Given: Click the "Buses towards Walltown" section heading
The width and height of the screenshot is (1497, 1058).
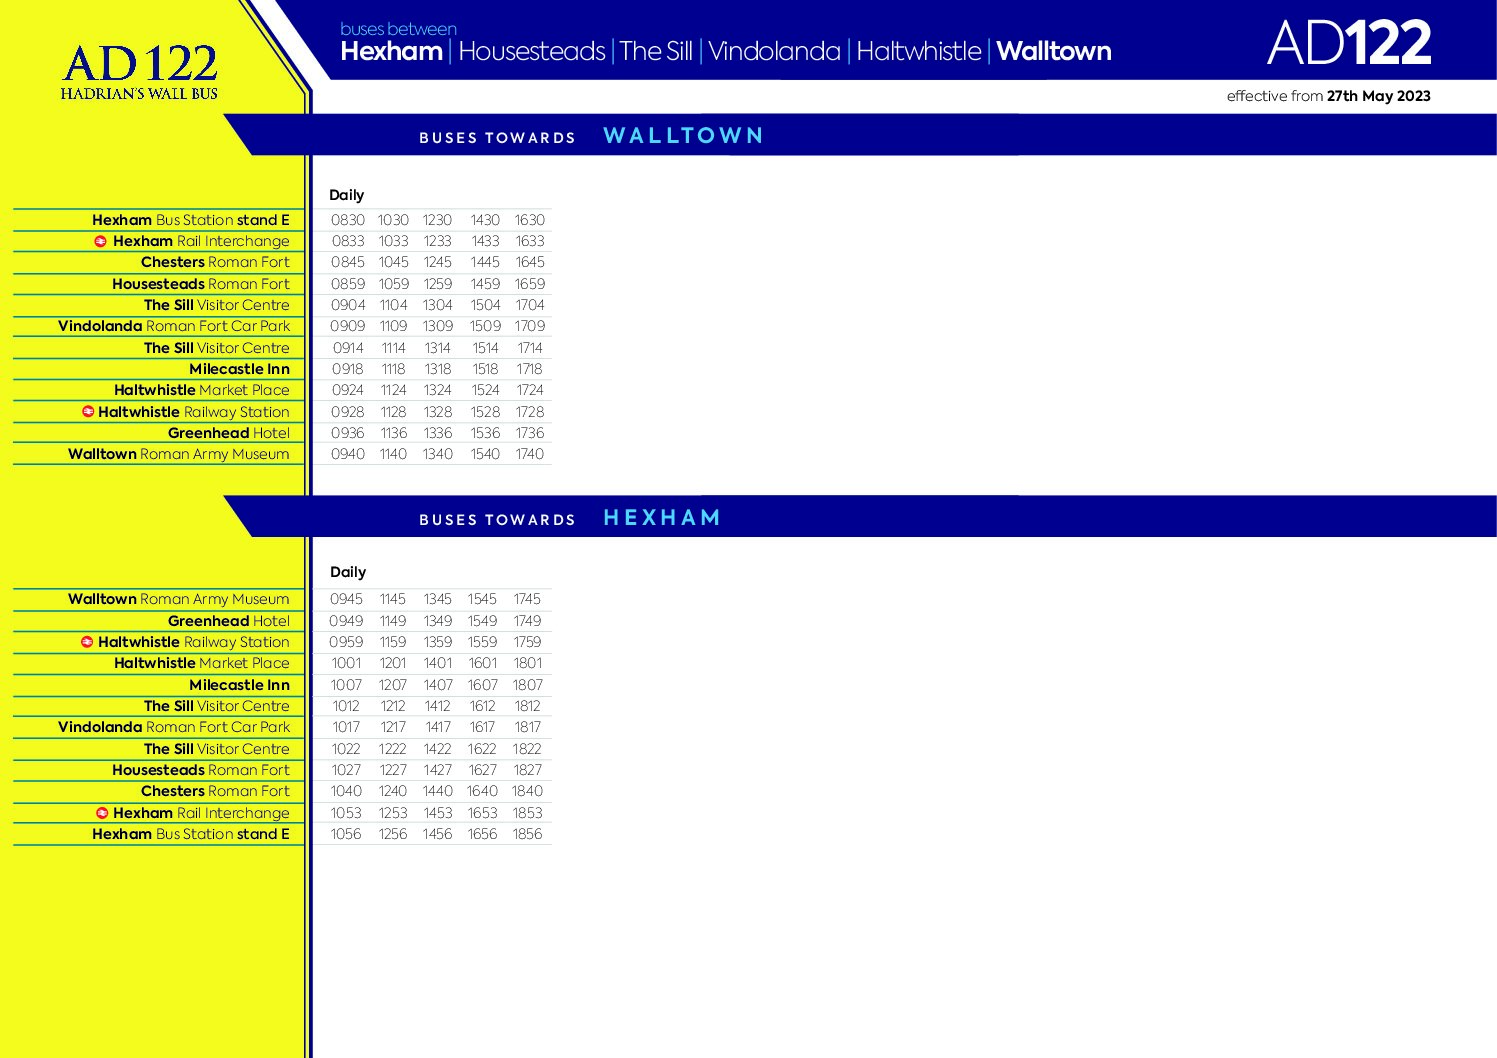Looking at the screenshot, I should pos(591,136).
